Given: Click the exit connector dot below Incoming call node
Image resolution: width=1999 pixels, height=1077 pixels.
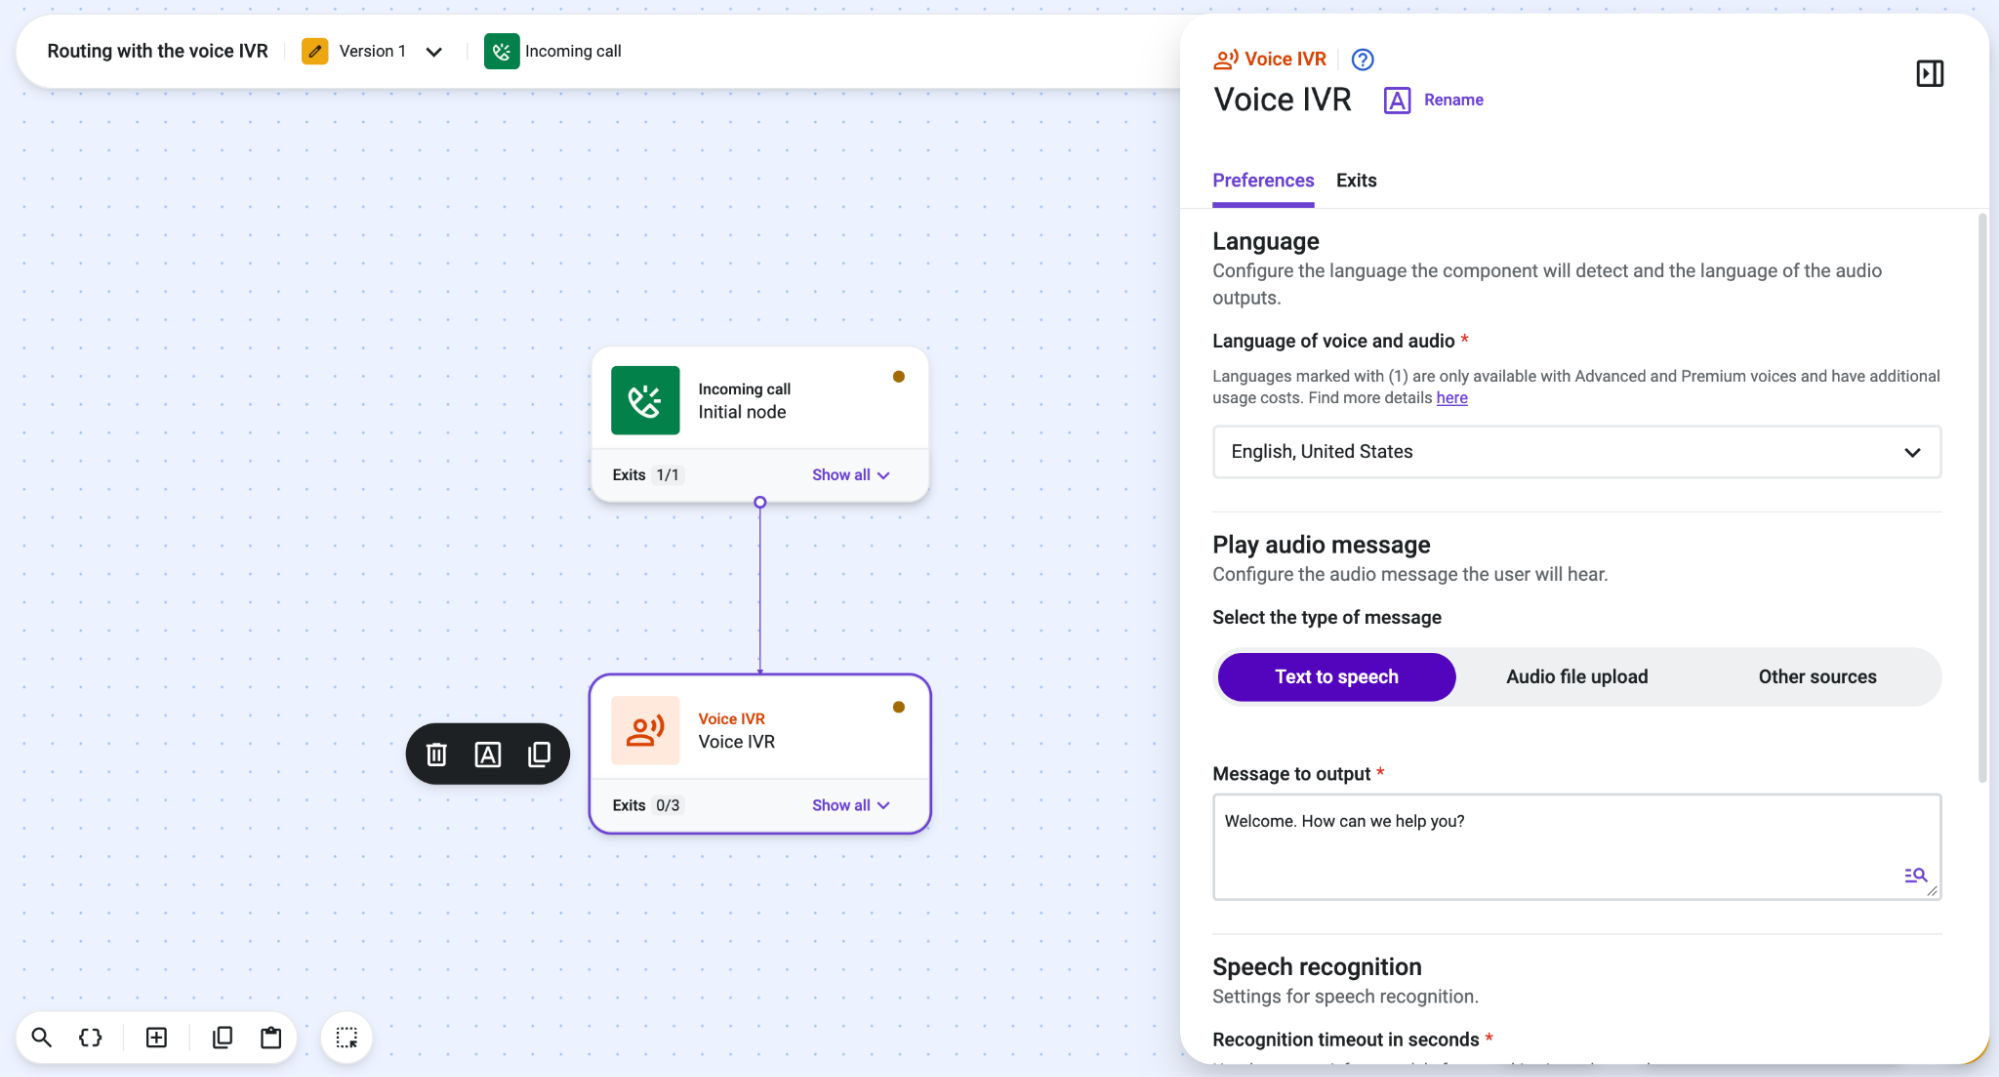Looking at the screenshot, I should [x=760, y=502].
